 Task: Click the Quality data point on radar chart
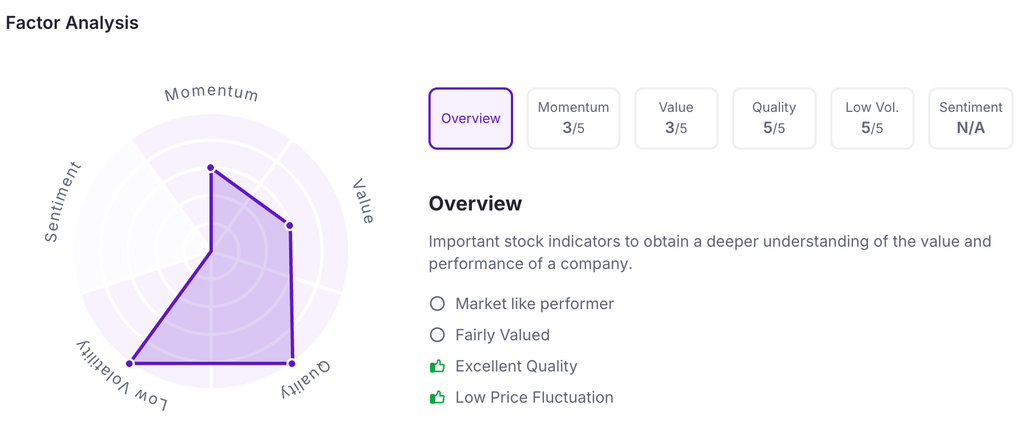click(x=292, y=362)
